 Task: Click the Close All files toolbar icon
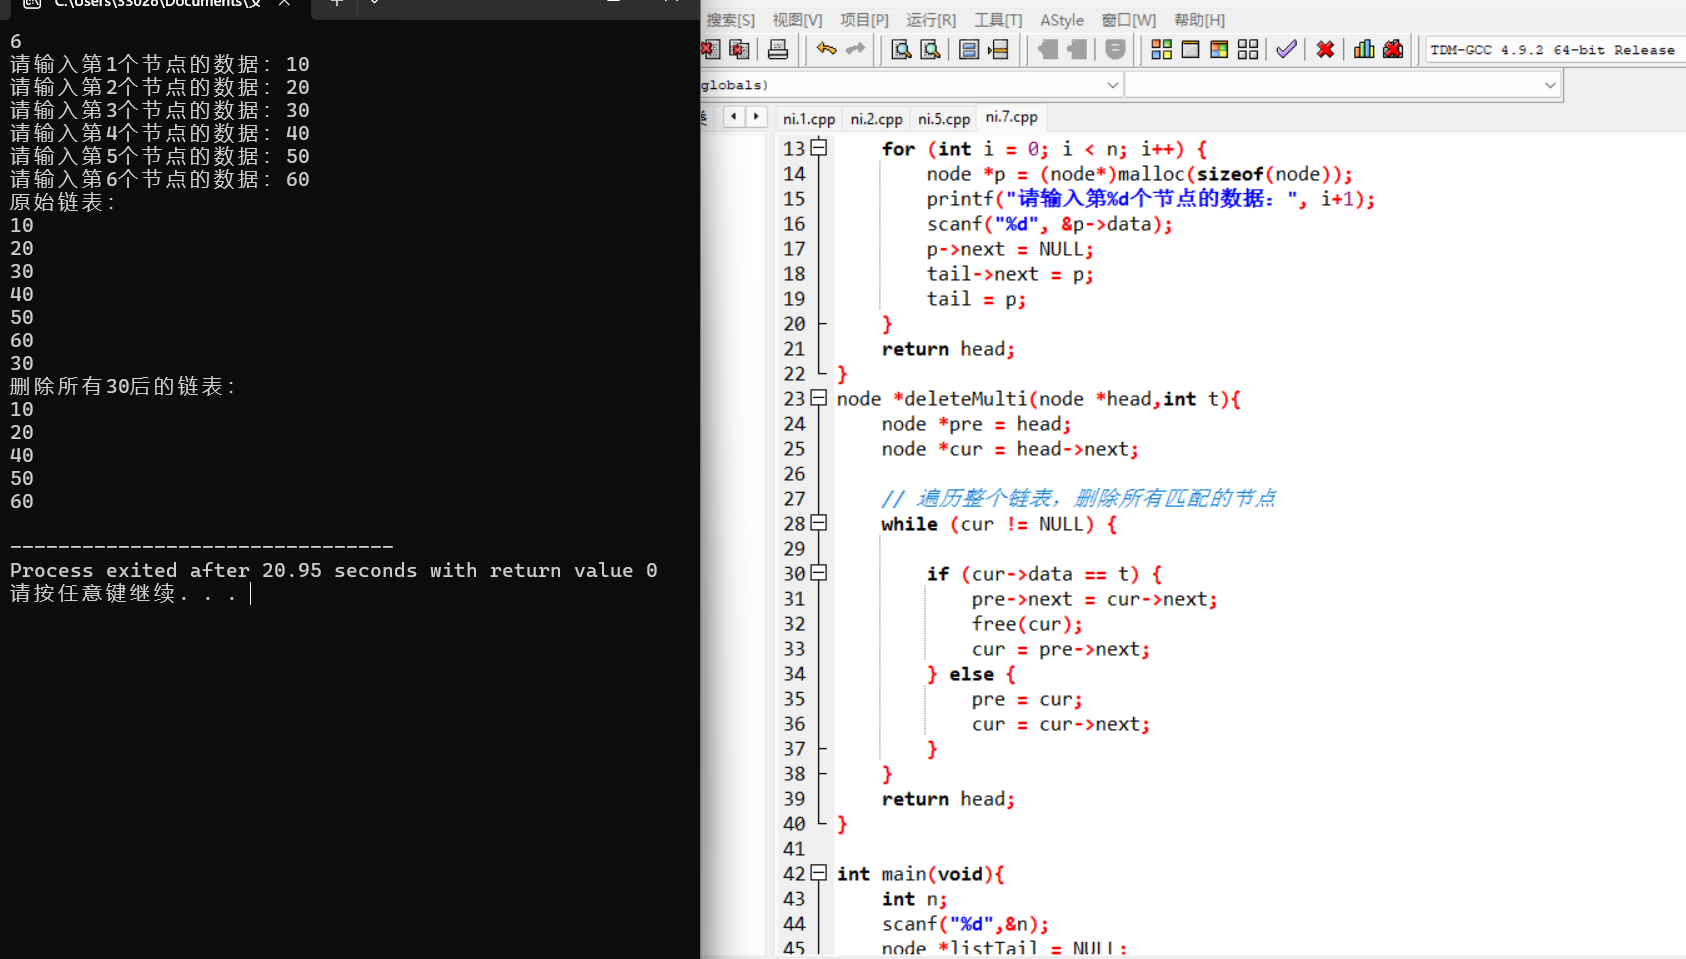(x=739, y=49)
